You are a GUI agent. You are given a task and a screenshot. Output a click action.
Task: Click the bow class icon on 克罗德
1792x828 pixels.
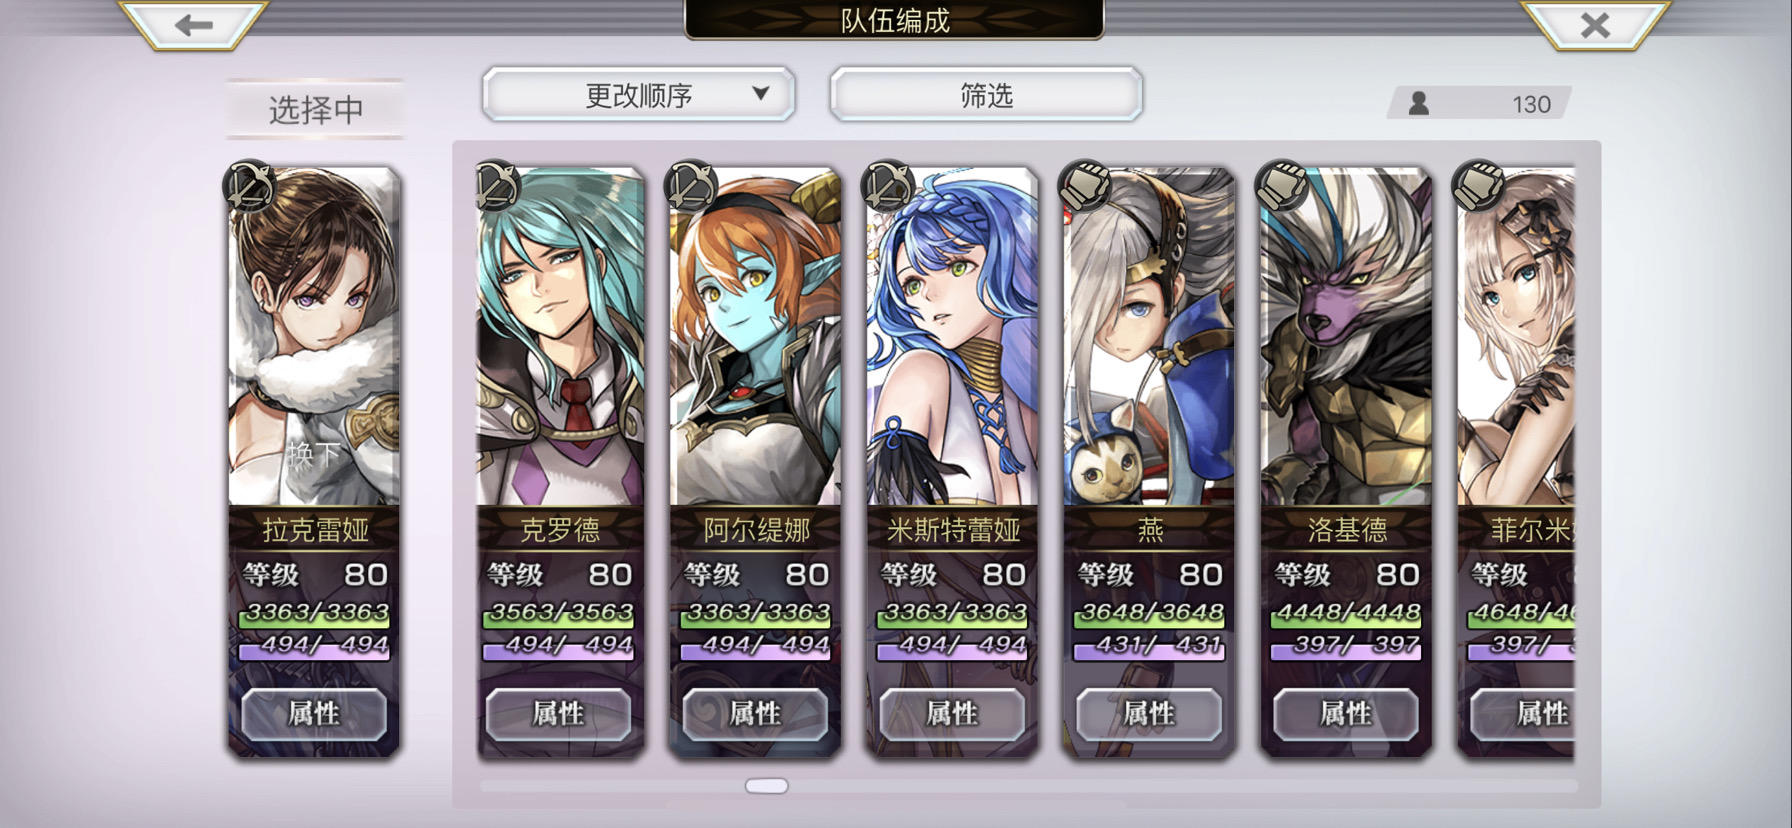(496, 186)
